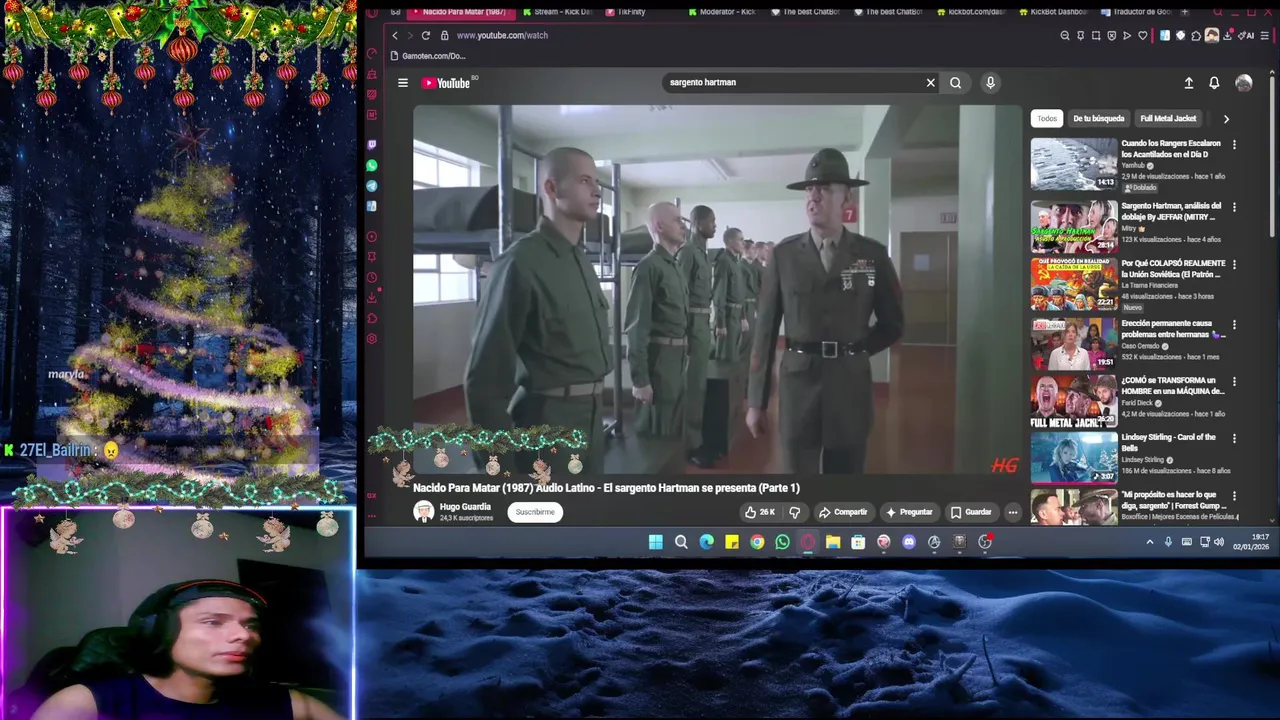Screen dimensions: 1280x720
Task: Open options for 'Lindsey Stirling - Carol' video
Action: (x=1234, y=439)
